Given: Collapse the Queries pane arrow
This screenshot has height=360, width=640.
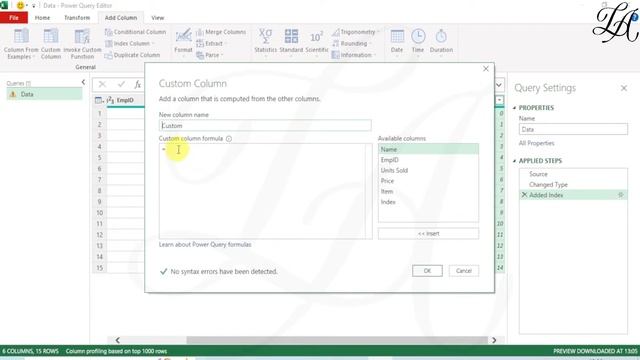Looking at the screenshot, I should click(x=83, y=82).
